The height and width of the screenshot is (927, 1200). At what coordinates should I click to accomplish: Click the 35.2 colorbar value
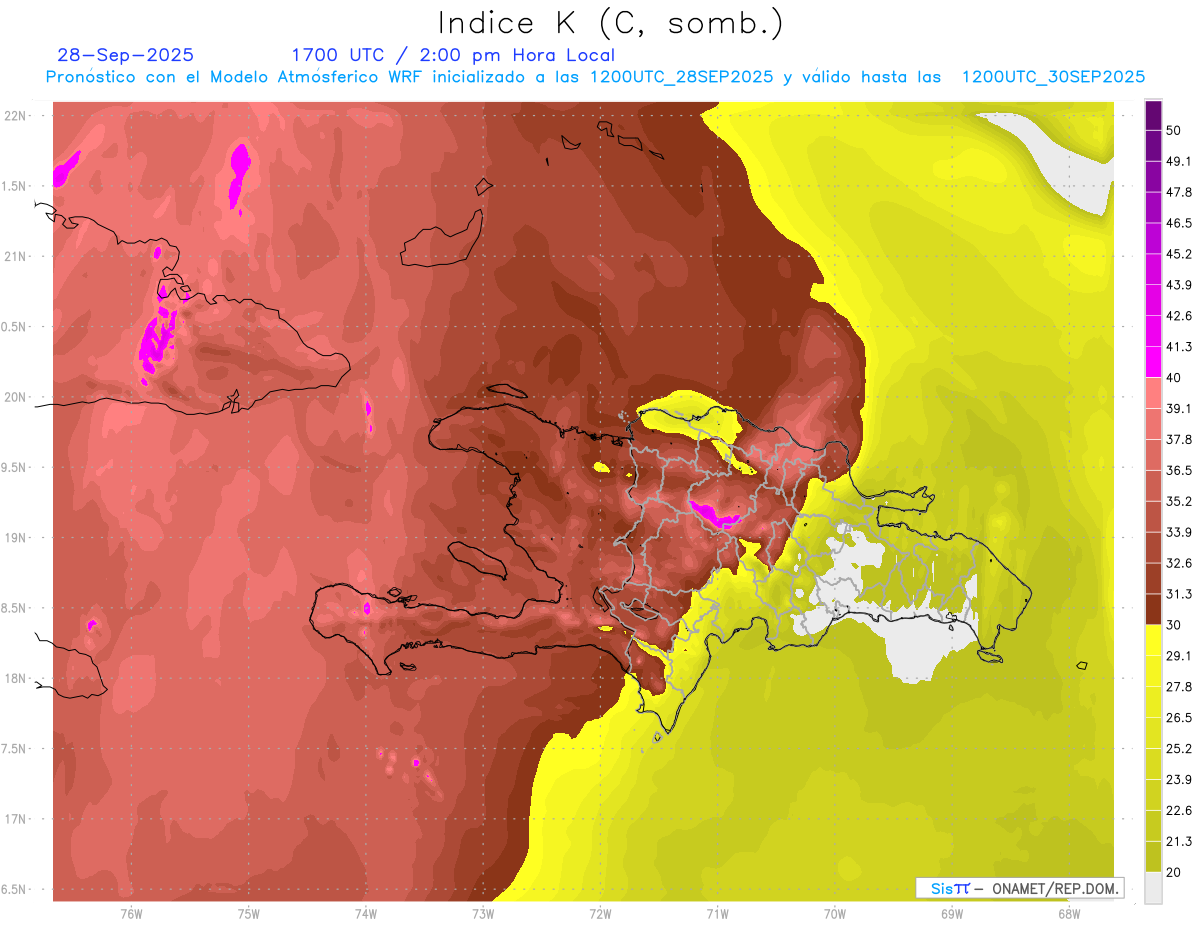click(1180, 501)
